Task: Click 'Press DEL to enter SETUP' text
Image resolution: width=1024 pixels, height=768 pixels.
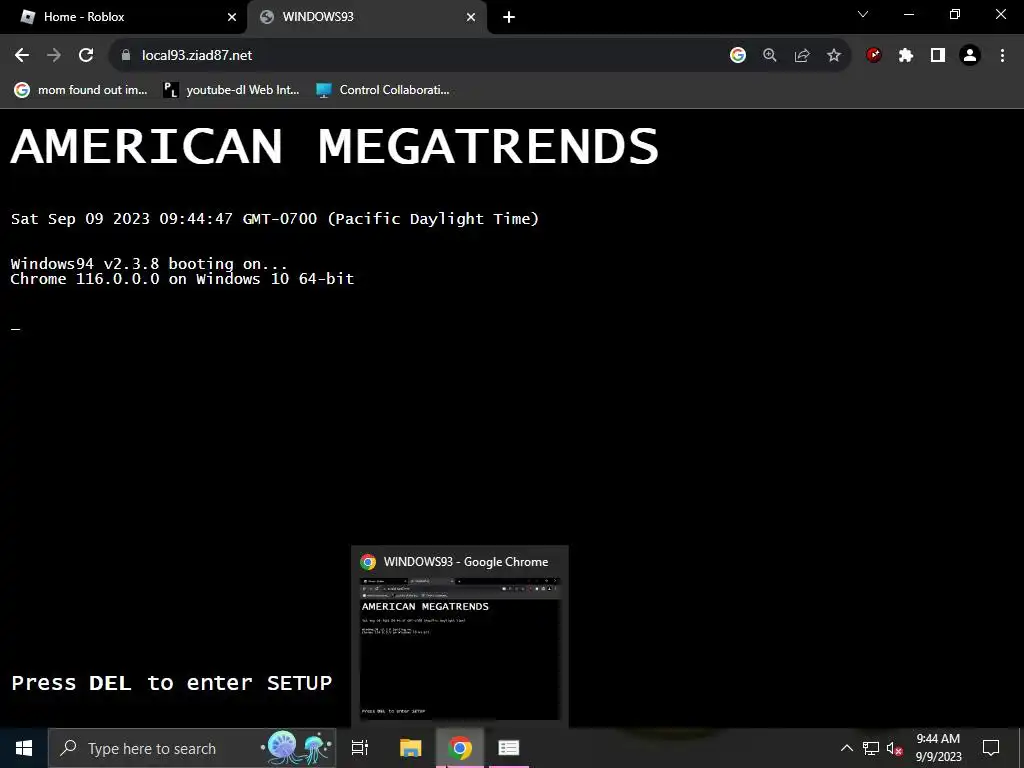Action: [172, 683]
